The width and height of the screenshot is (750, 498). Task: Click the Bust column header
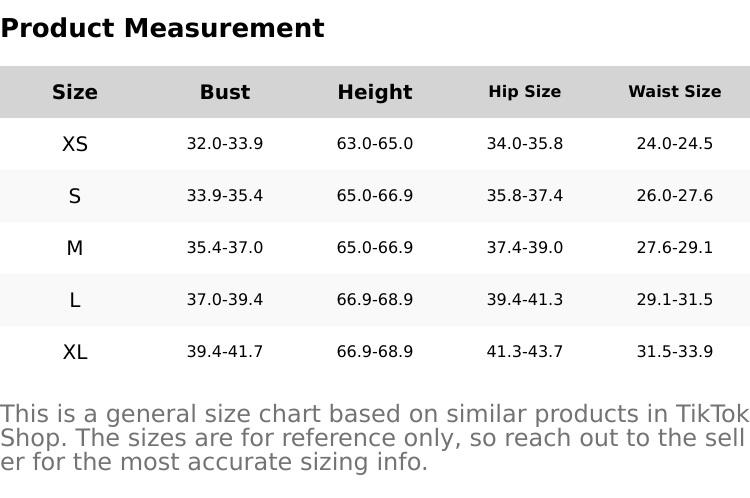225,92
